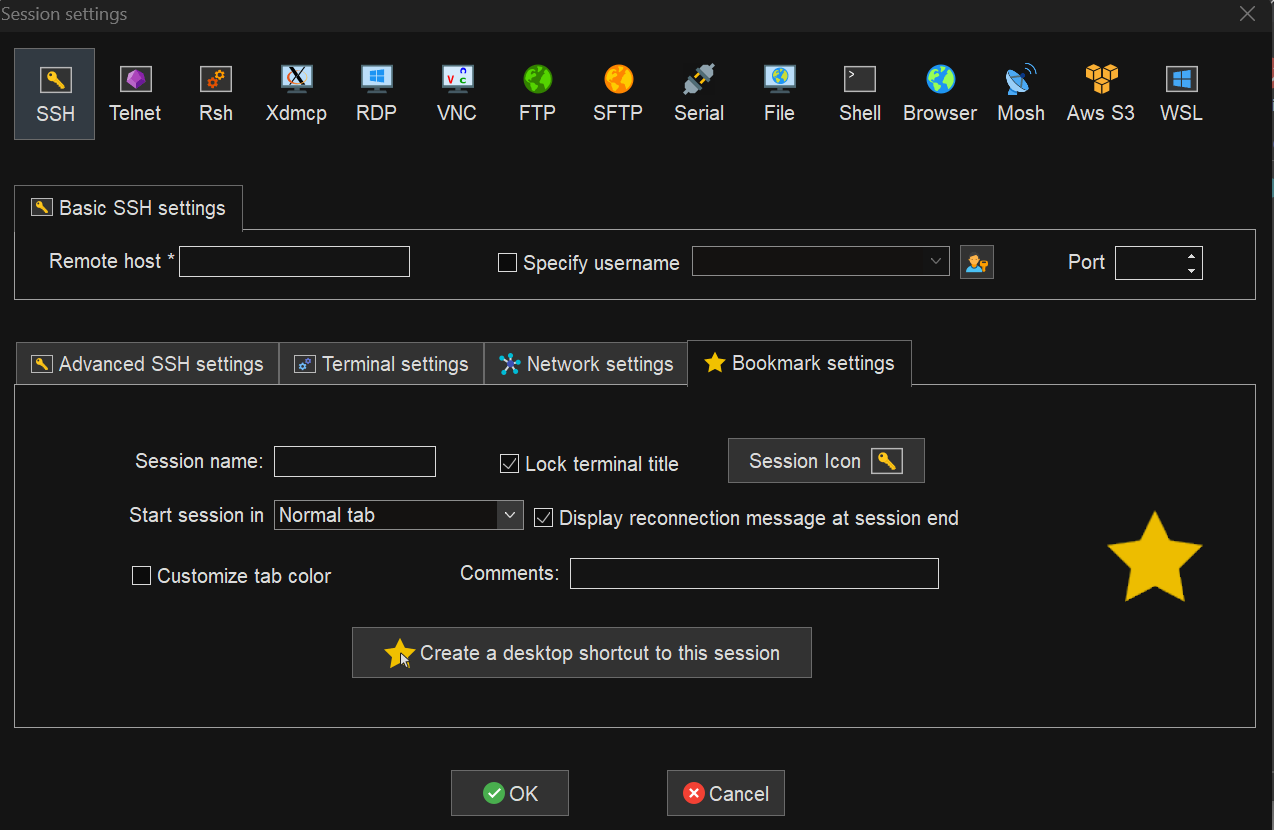The height and width of the screenshot is (830, 1274).
Task: Open the Aws S3 session type
Action: coord(1100,93)
